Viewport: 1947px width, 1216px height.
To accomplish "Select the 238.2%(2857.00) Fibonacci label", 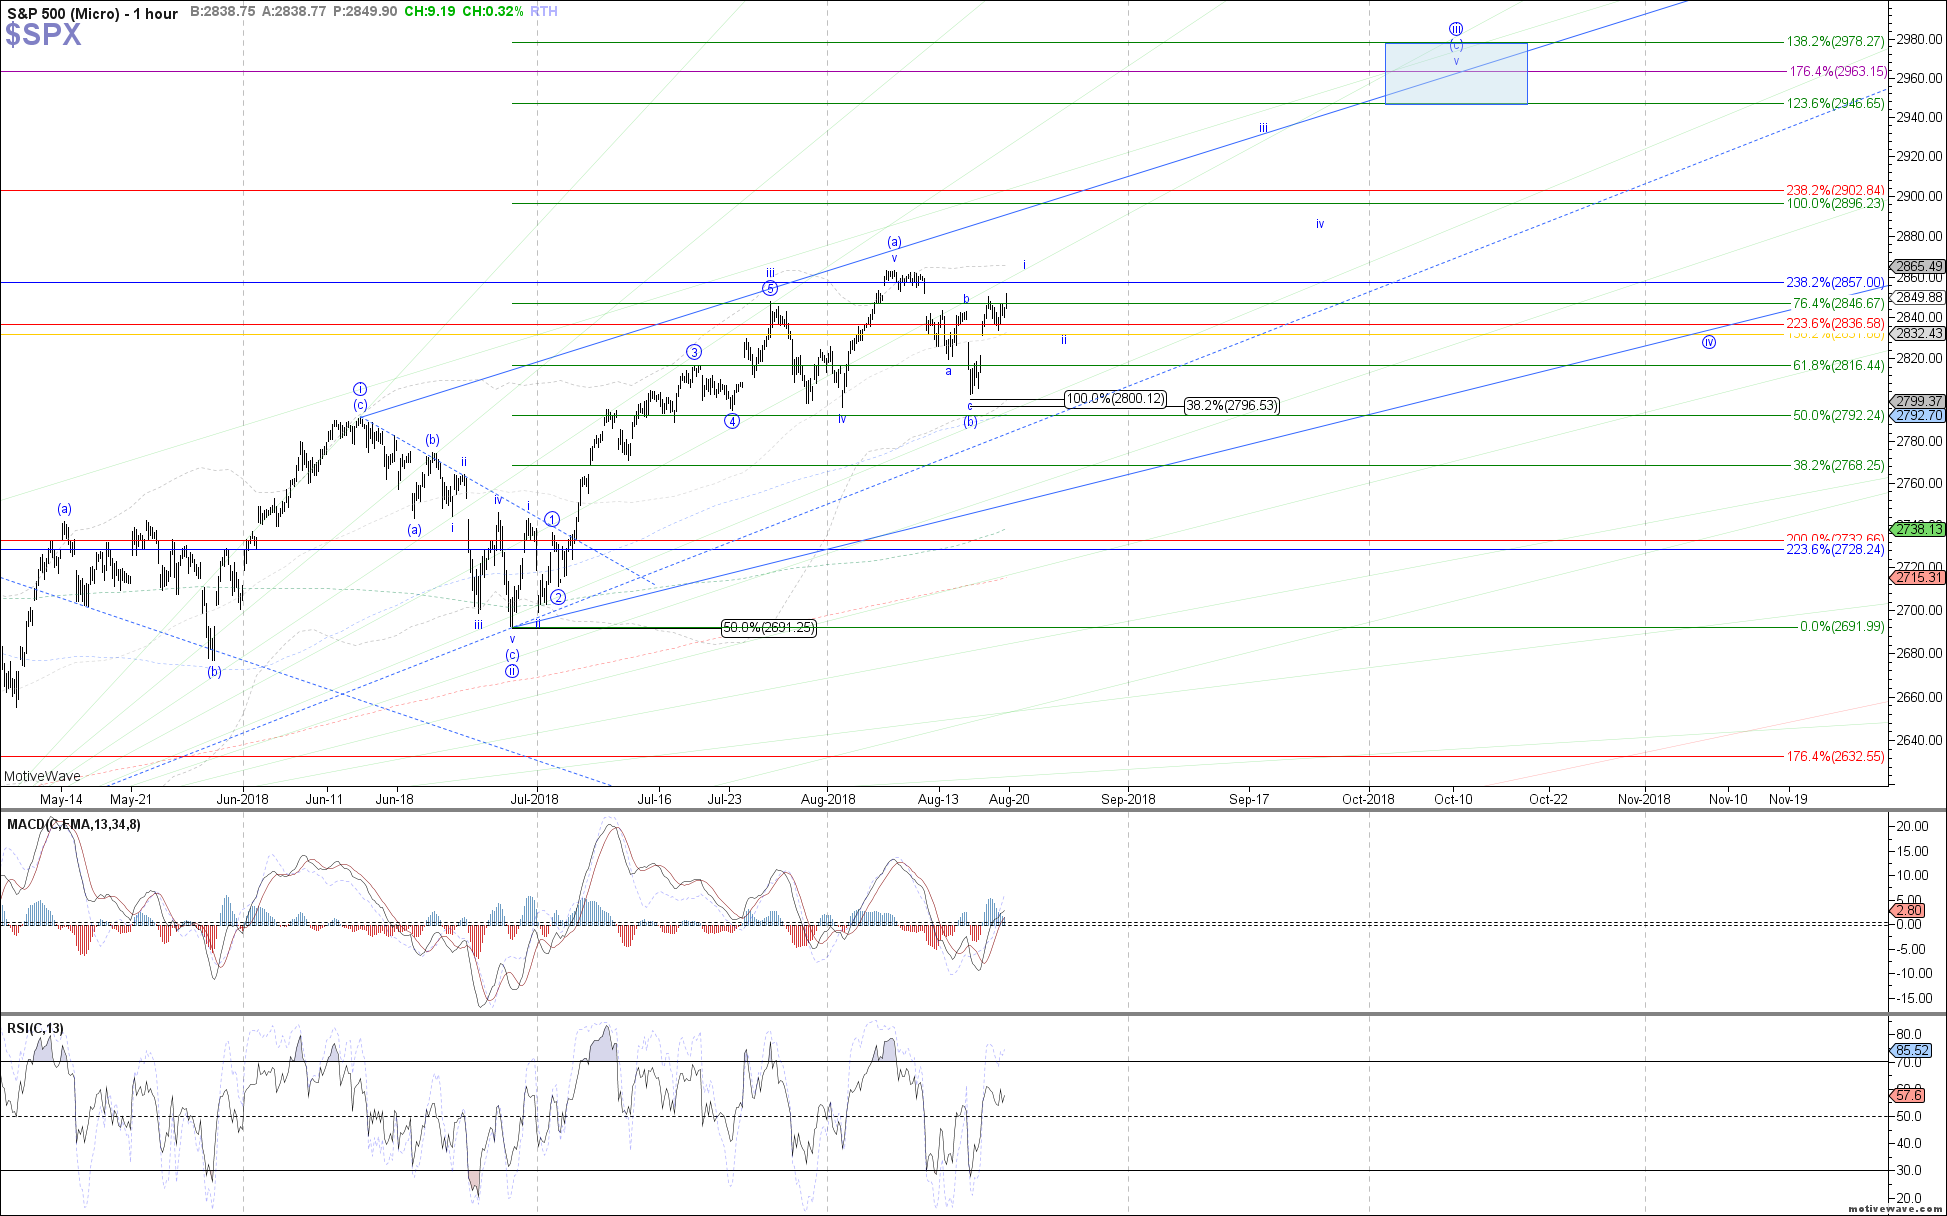I will (1835, 283).
